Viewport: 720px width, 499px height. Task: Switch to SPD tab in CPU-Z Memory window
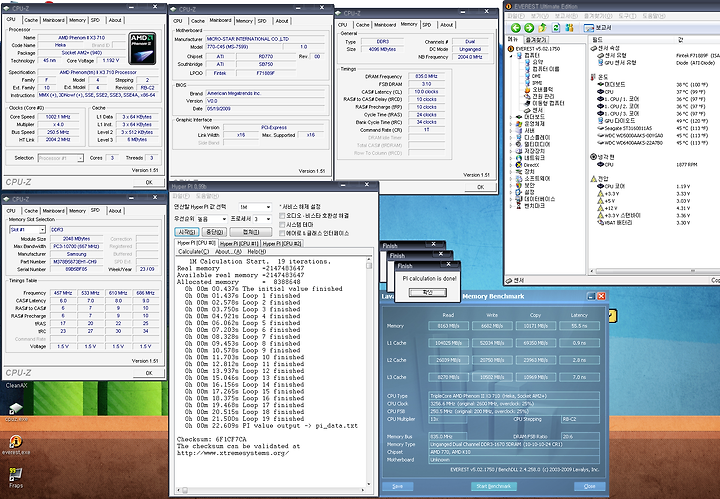tap(427, 25)
